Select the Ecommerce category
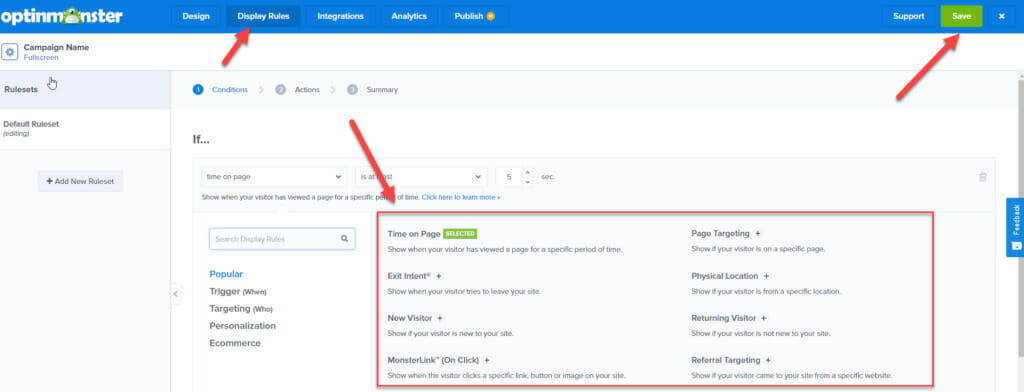 [234, 343]
